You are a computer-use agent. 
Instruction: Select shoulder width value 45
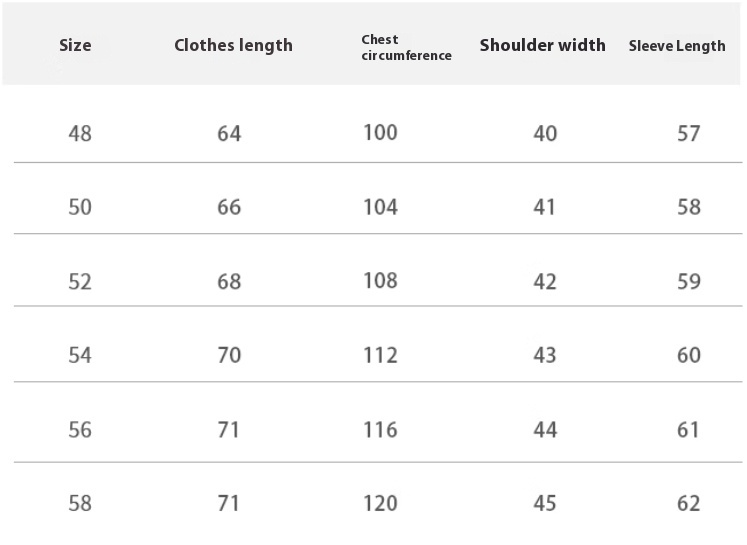[x=545, y=504]
